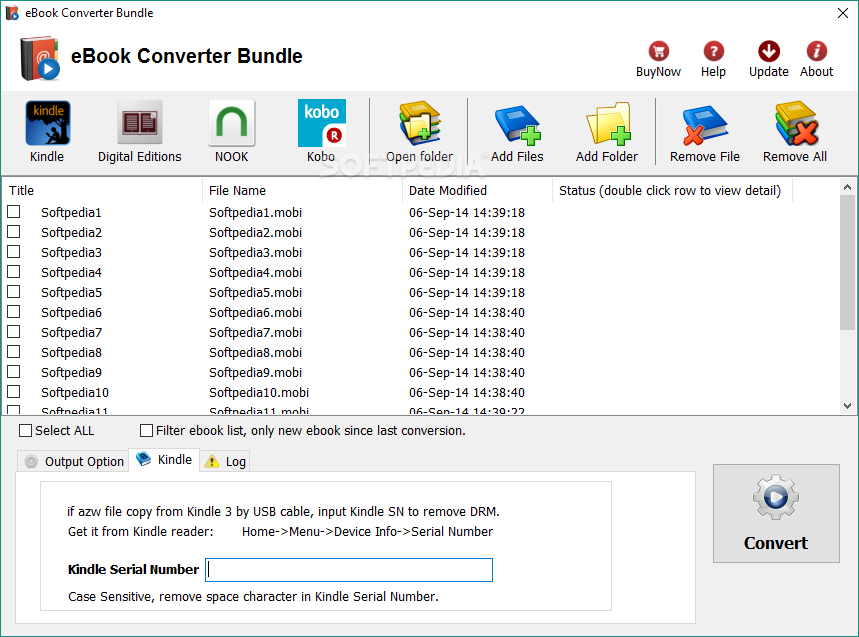Click the Add Files book icon
Viewport: 859px width, 637px height.
(518, 124)
